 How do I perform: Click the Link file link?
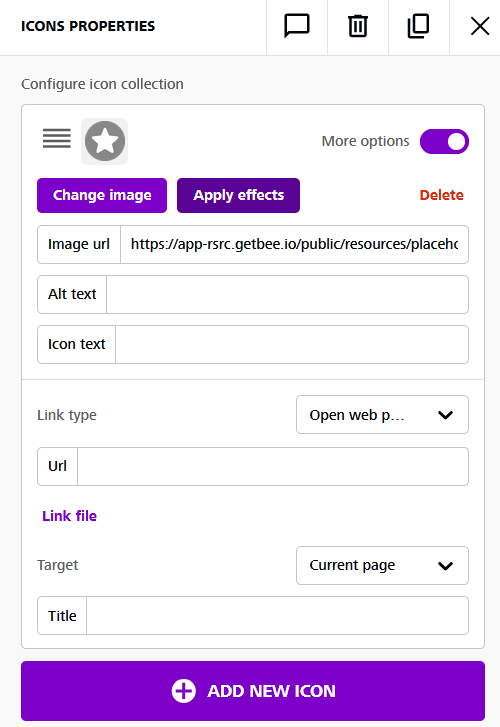pos(70,516)
